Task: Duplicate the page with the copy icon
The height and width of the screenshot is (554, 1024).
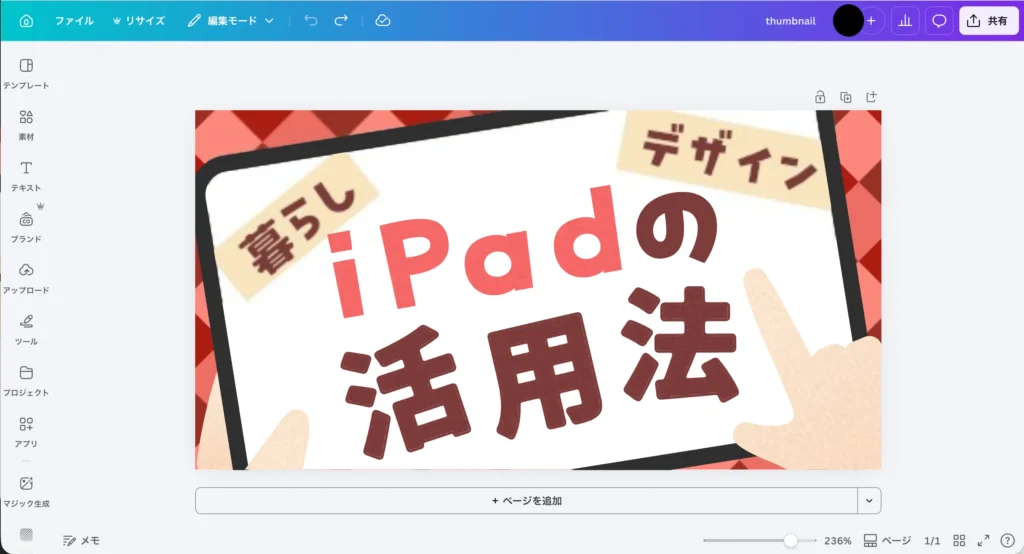Action: click(x=846, y=97)
